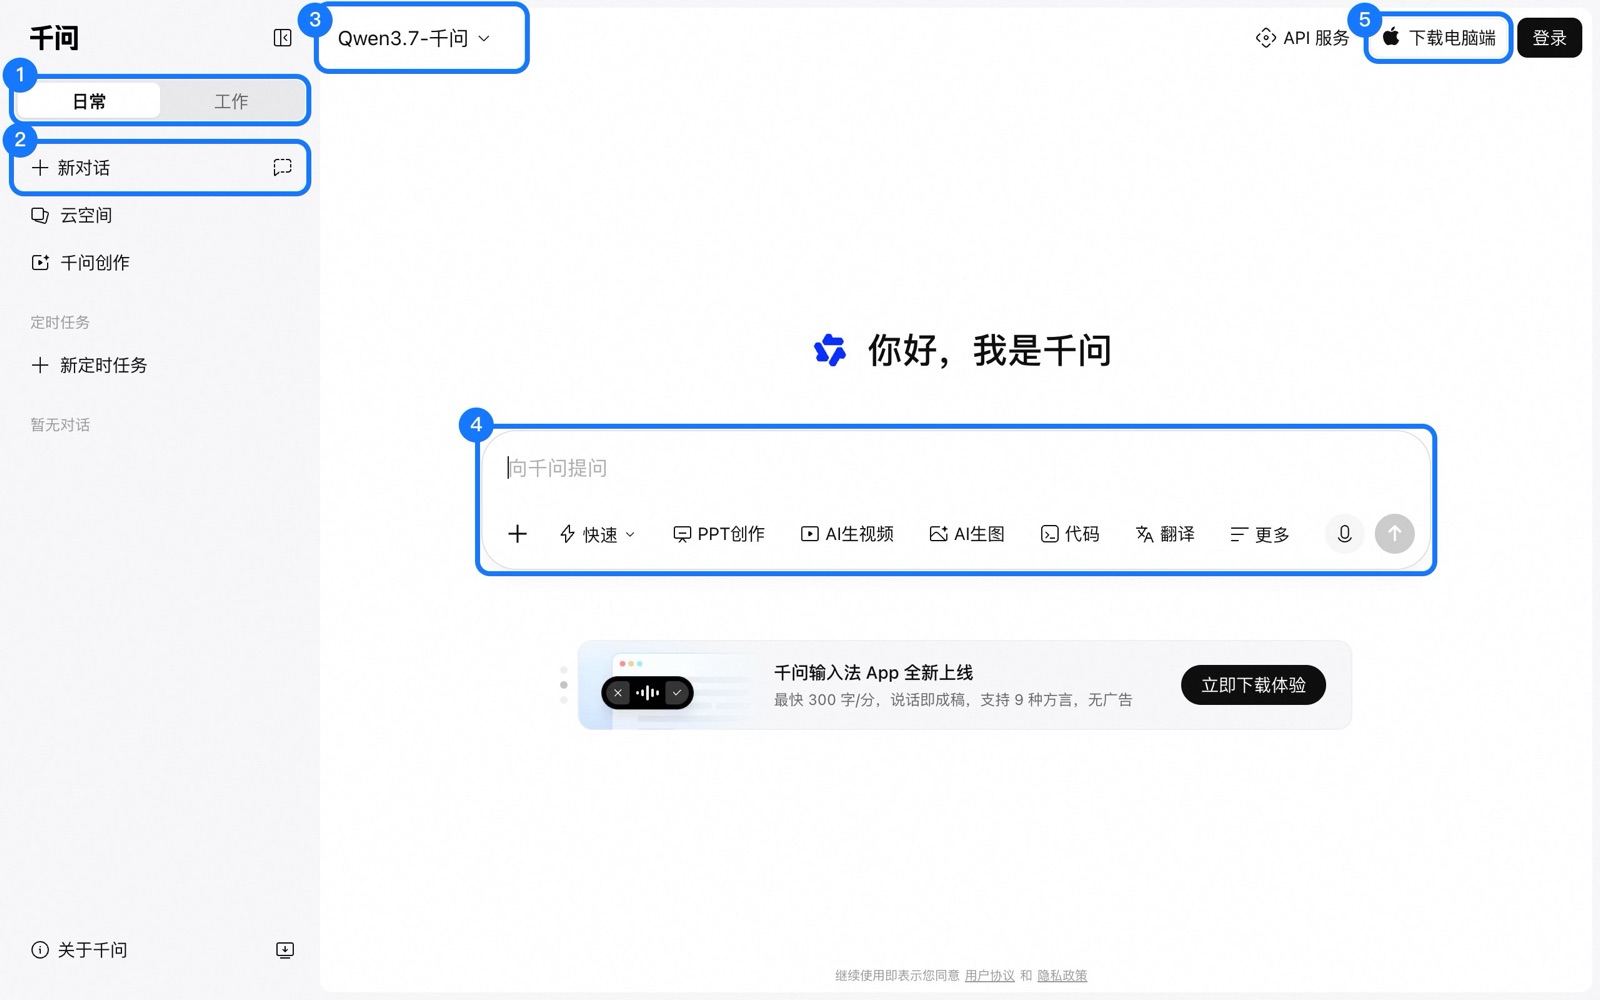Screen dimensions: 1600x1000
Task: Click the 登录 button
Action: [1549, 38]
